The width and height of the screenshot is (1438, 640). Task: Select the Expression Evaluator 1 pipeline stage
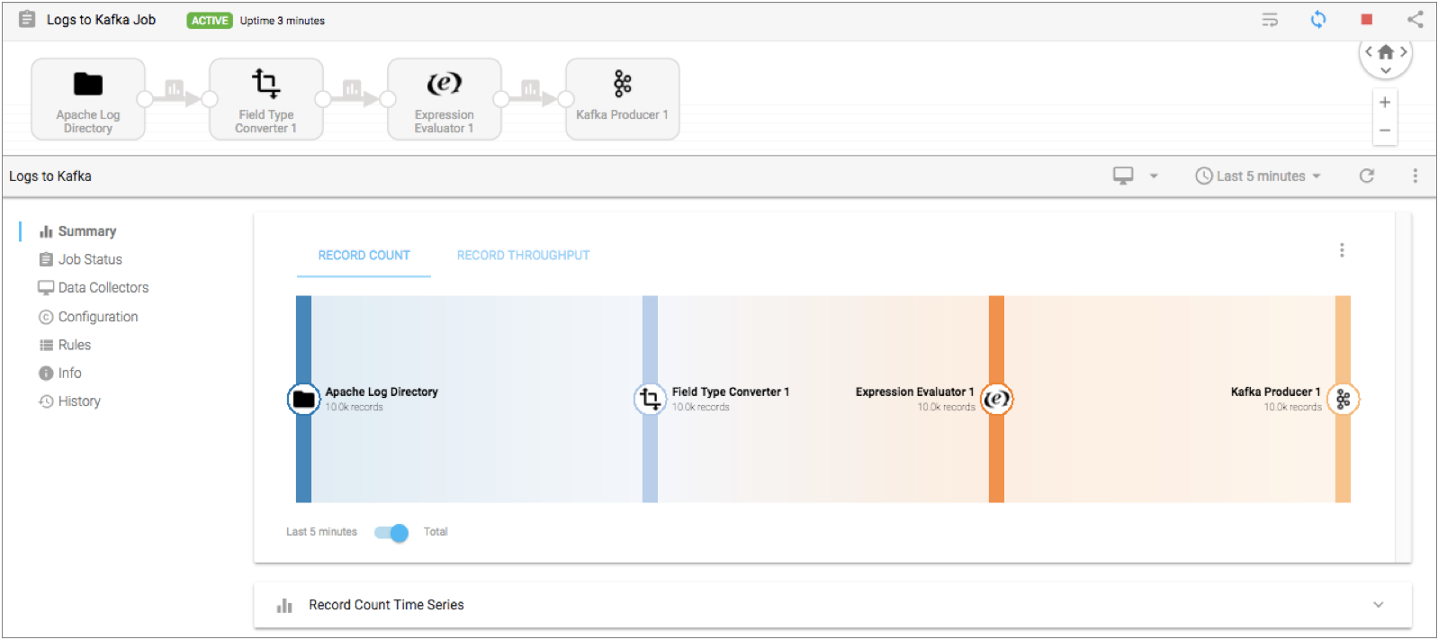click(444, 98)
